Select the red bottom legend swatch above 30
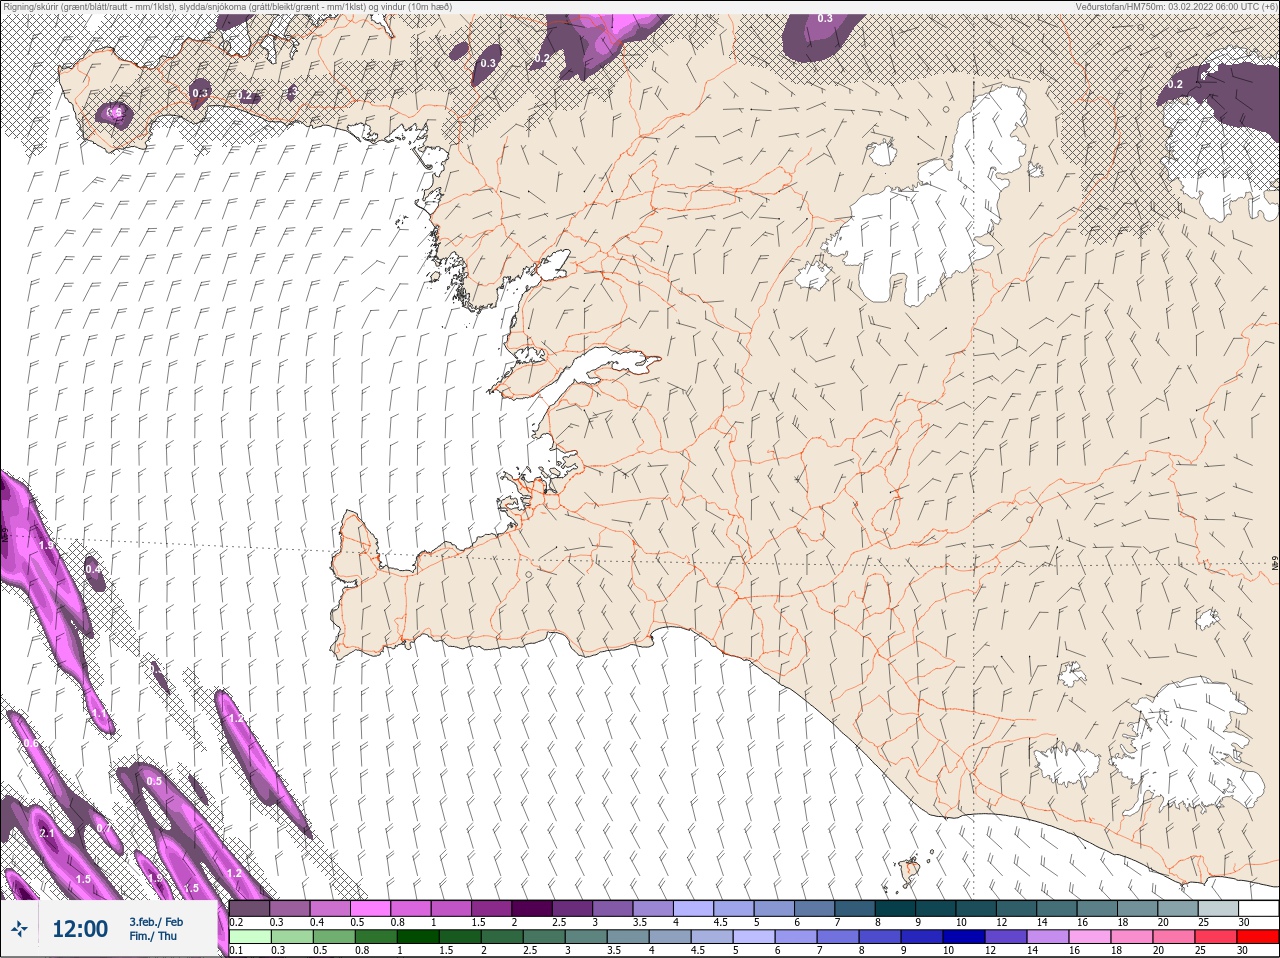This screenshot has height=958, width=1280. 1258,937
